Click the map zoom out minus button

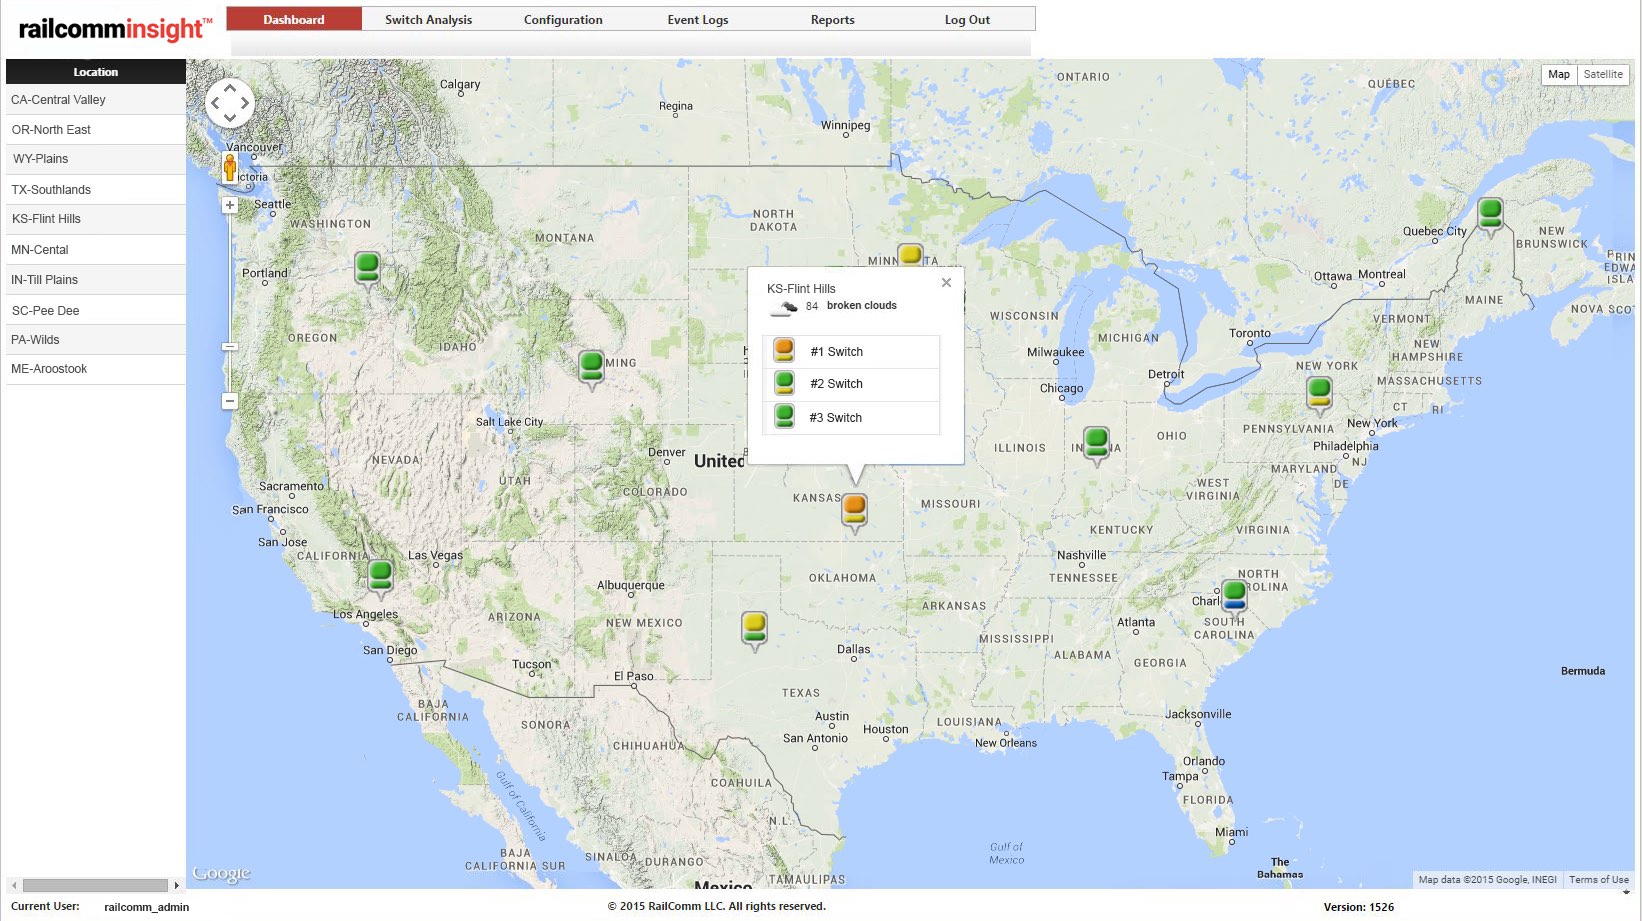229,401
